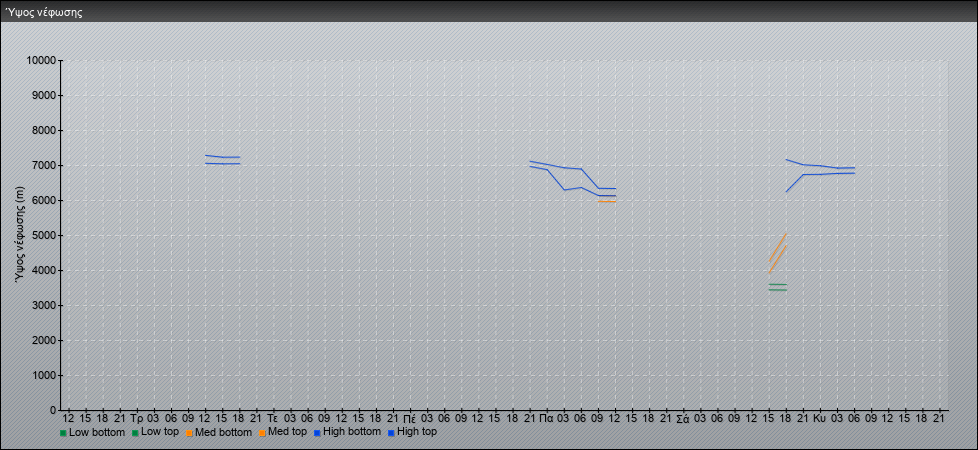Click the orange Med top legend swatch
Viewport: 978px width, 450px height.
tap(262, 433)
